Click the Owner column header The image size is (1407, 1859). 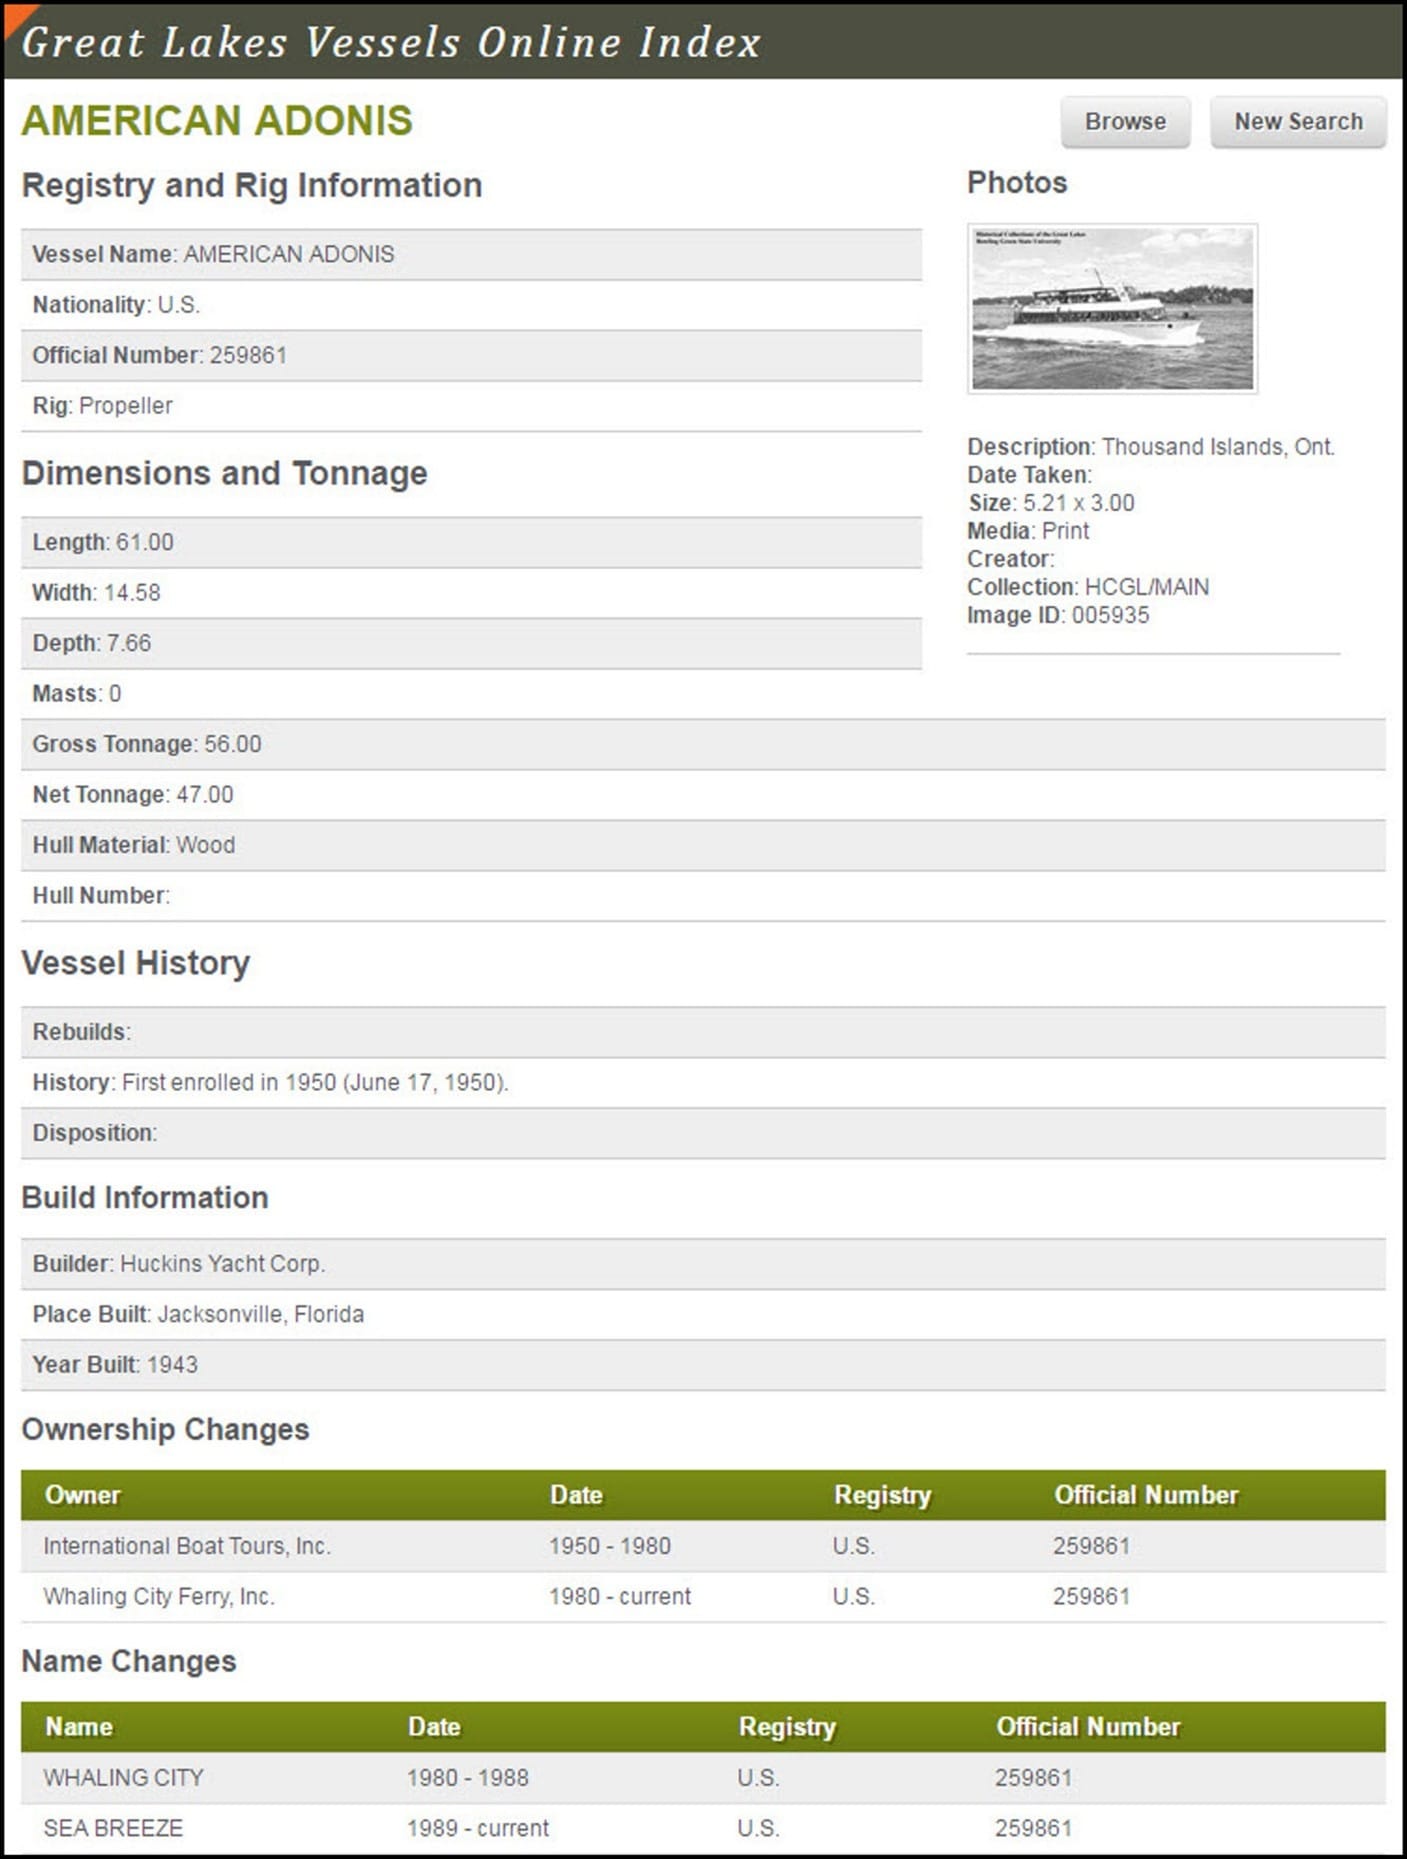[x=82, y=1495]
